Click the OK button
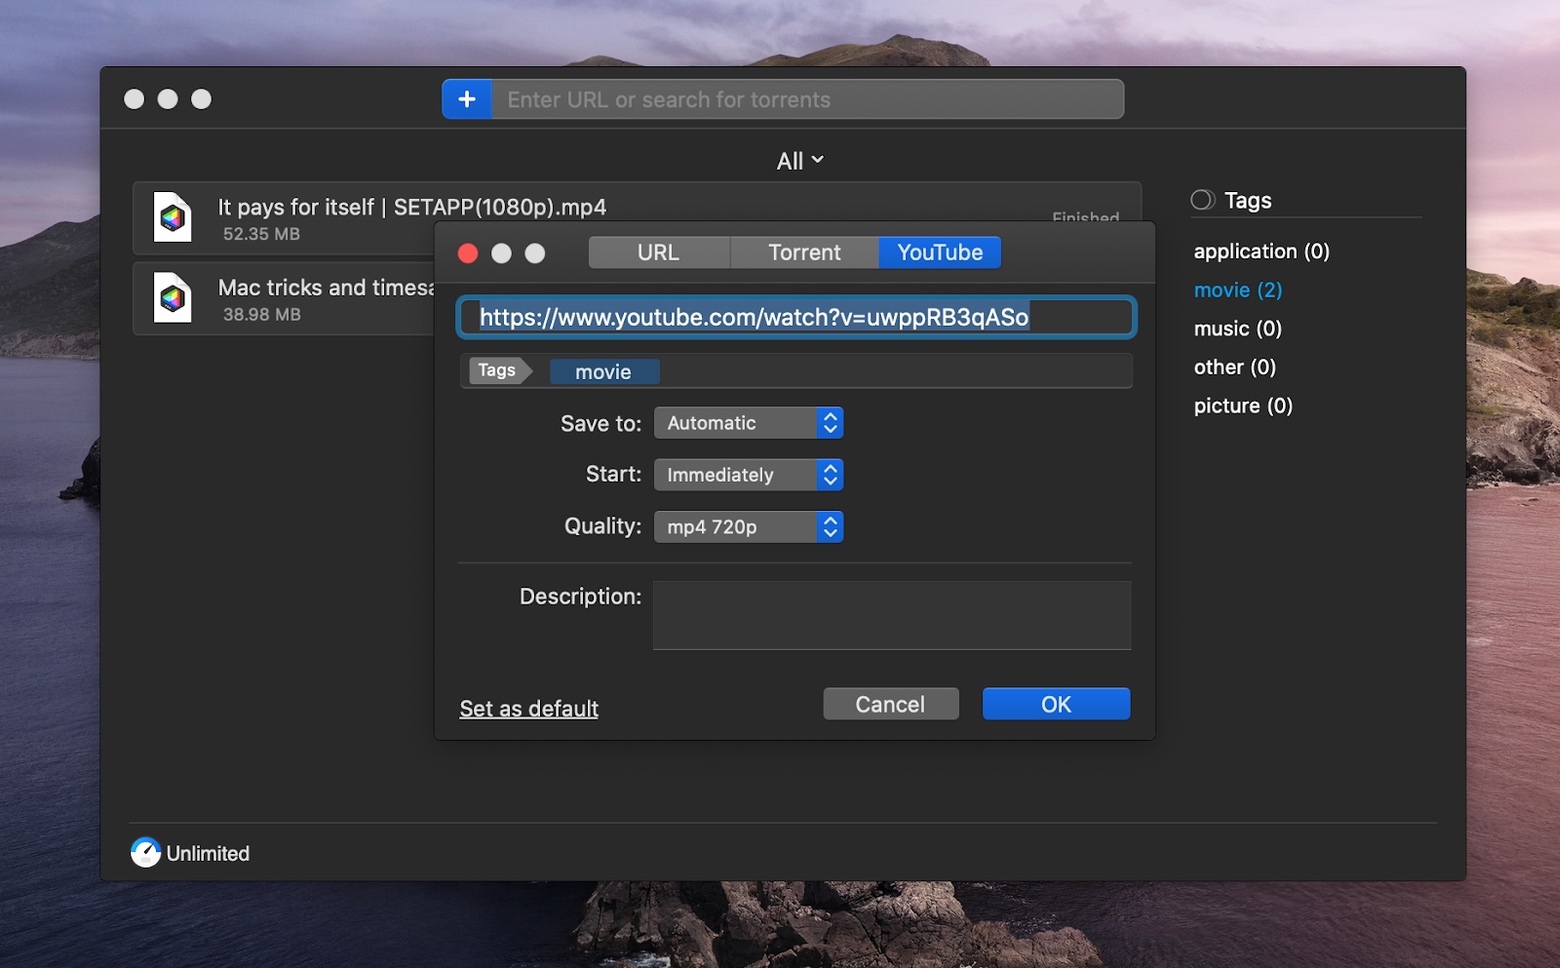The width and height of the screenshot is (1560, 968). point(1056,704)
